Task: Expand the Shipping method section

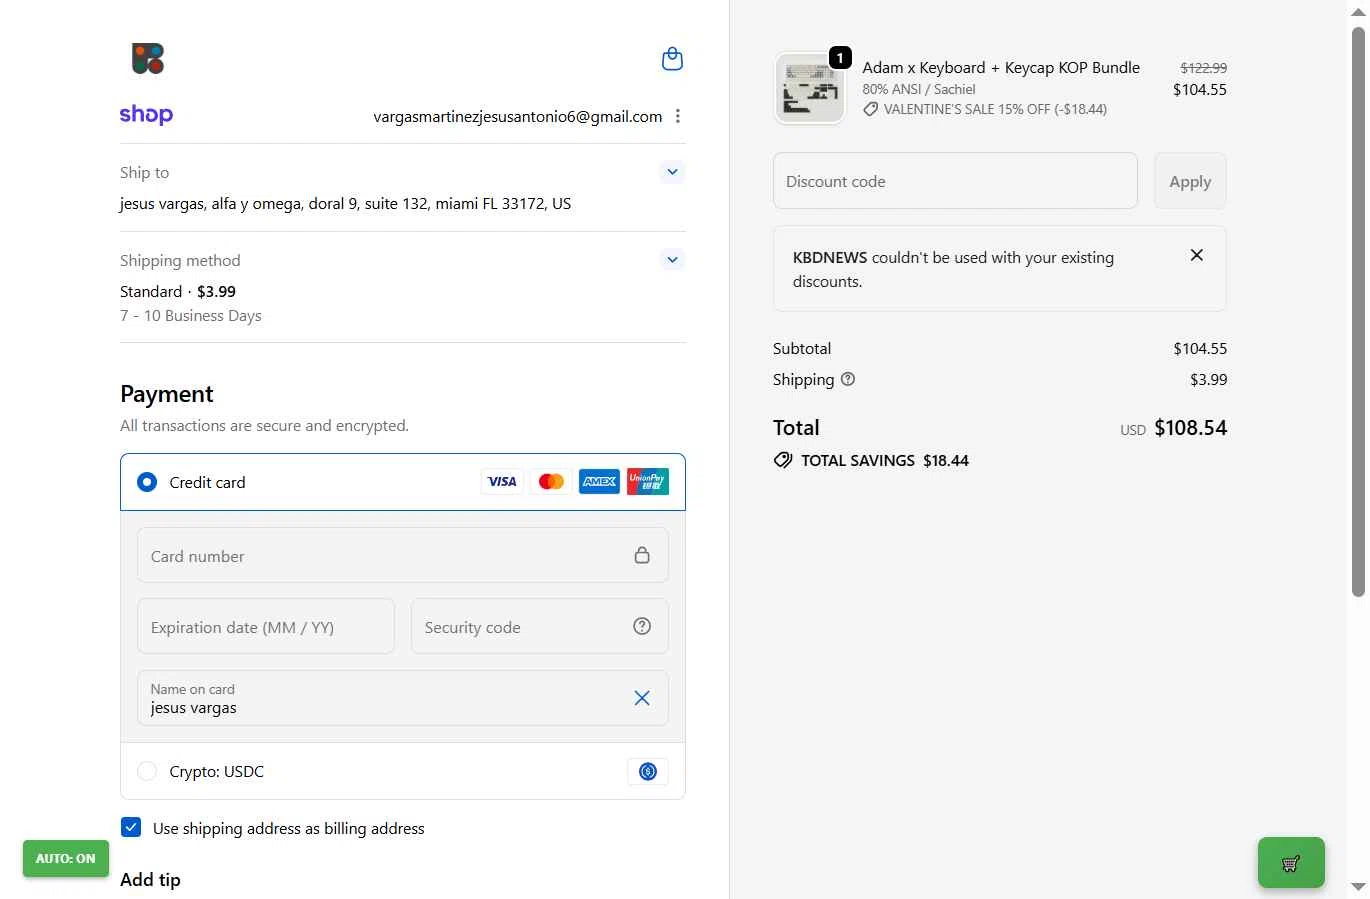Action: 673,260
